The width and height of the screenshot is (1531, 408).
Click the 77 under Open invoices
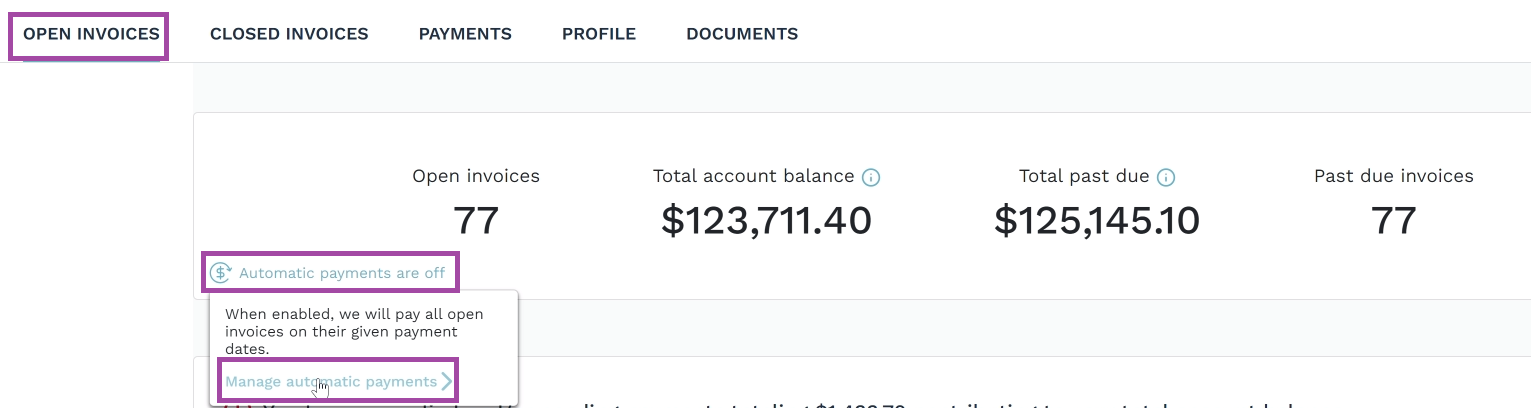click(x=476, y=221)
